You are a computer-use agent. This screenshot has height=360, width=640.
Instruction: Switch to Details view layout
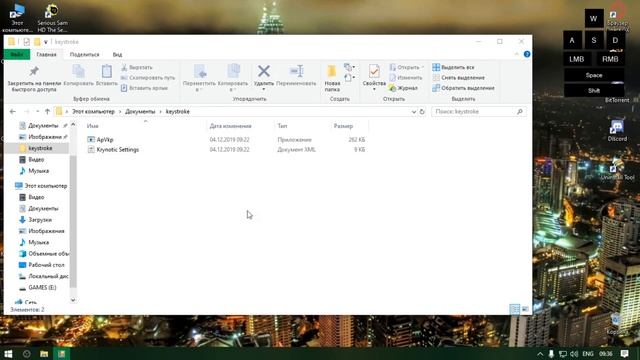pos(515,309)
